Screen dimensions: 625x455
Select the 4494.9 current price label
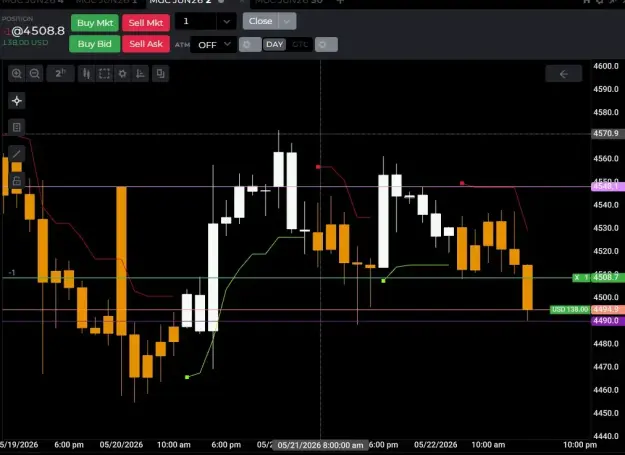point(607,310)
